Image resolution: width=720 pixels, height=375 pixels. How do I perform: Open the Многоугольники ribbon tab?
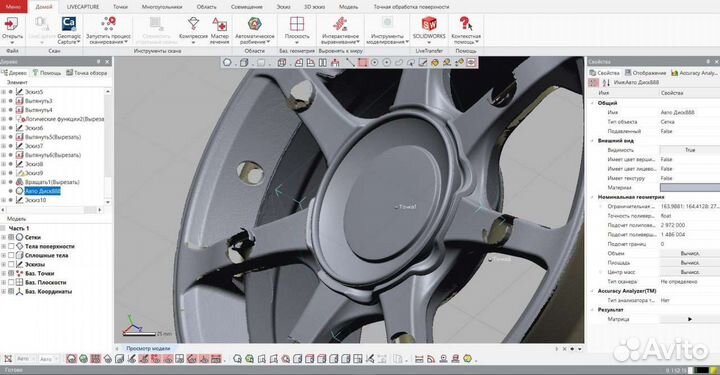pos(162,7)
